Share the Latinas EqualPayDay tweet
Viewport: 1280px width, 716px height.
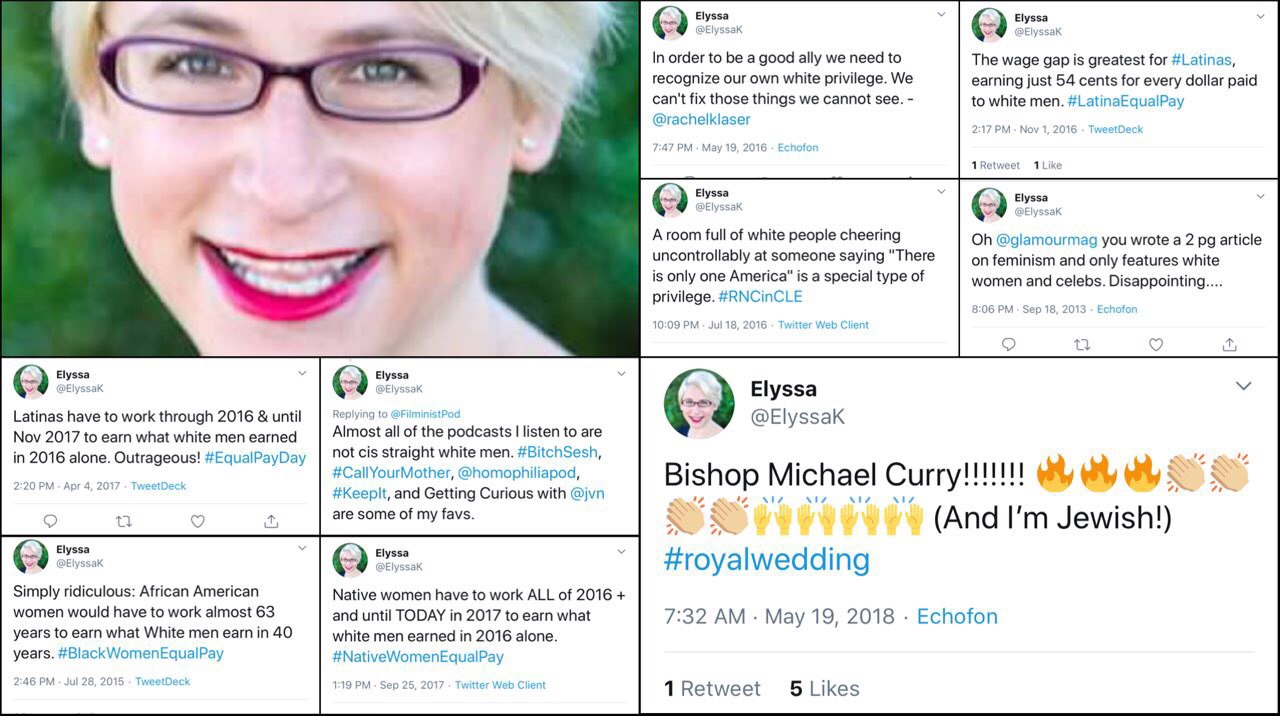click(x=271, y=521)
